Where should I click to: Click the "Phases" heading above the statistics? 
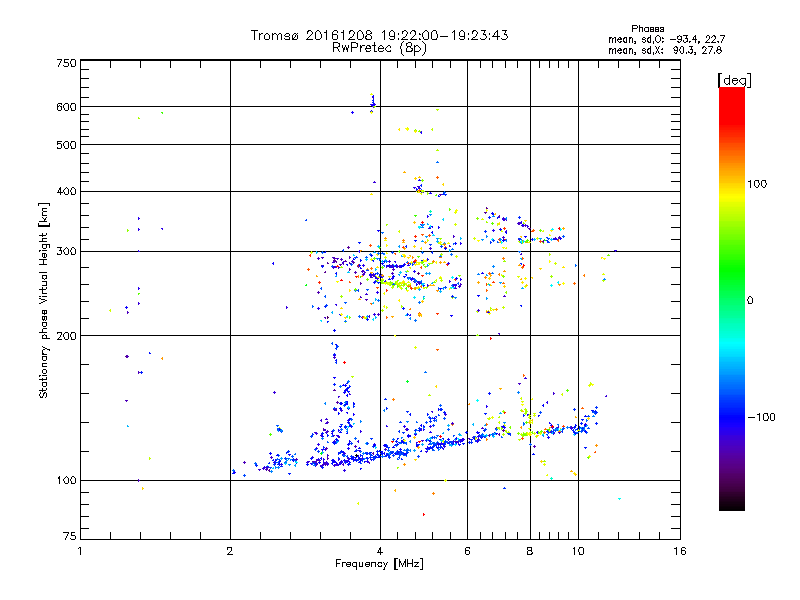647,29
